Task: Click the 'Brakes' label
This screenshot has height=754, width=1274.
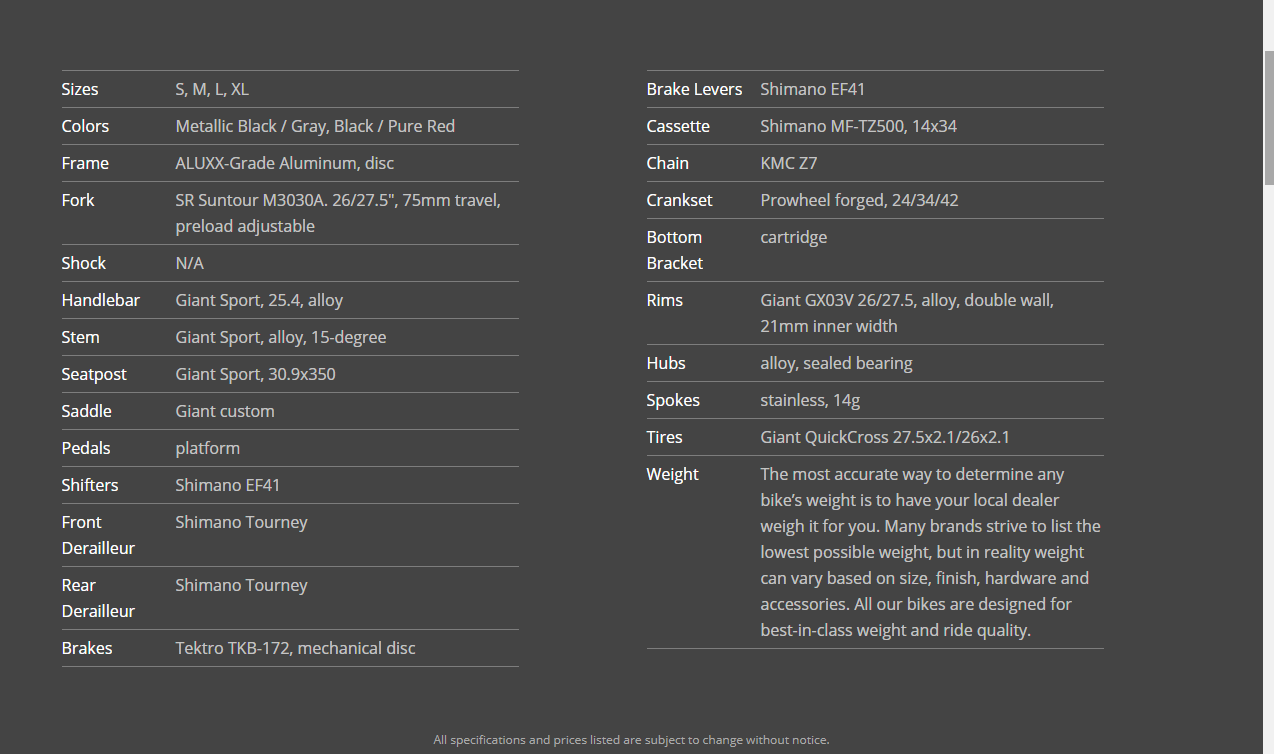Action: pos(87,648)
